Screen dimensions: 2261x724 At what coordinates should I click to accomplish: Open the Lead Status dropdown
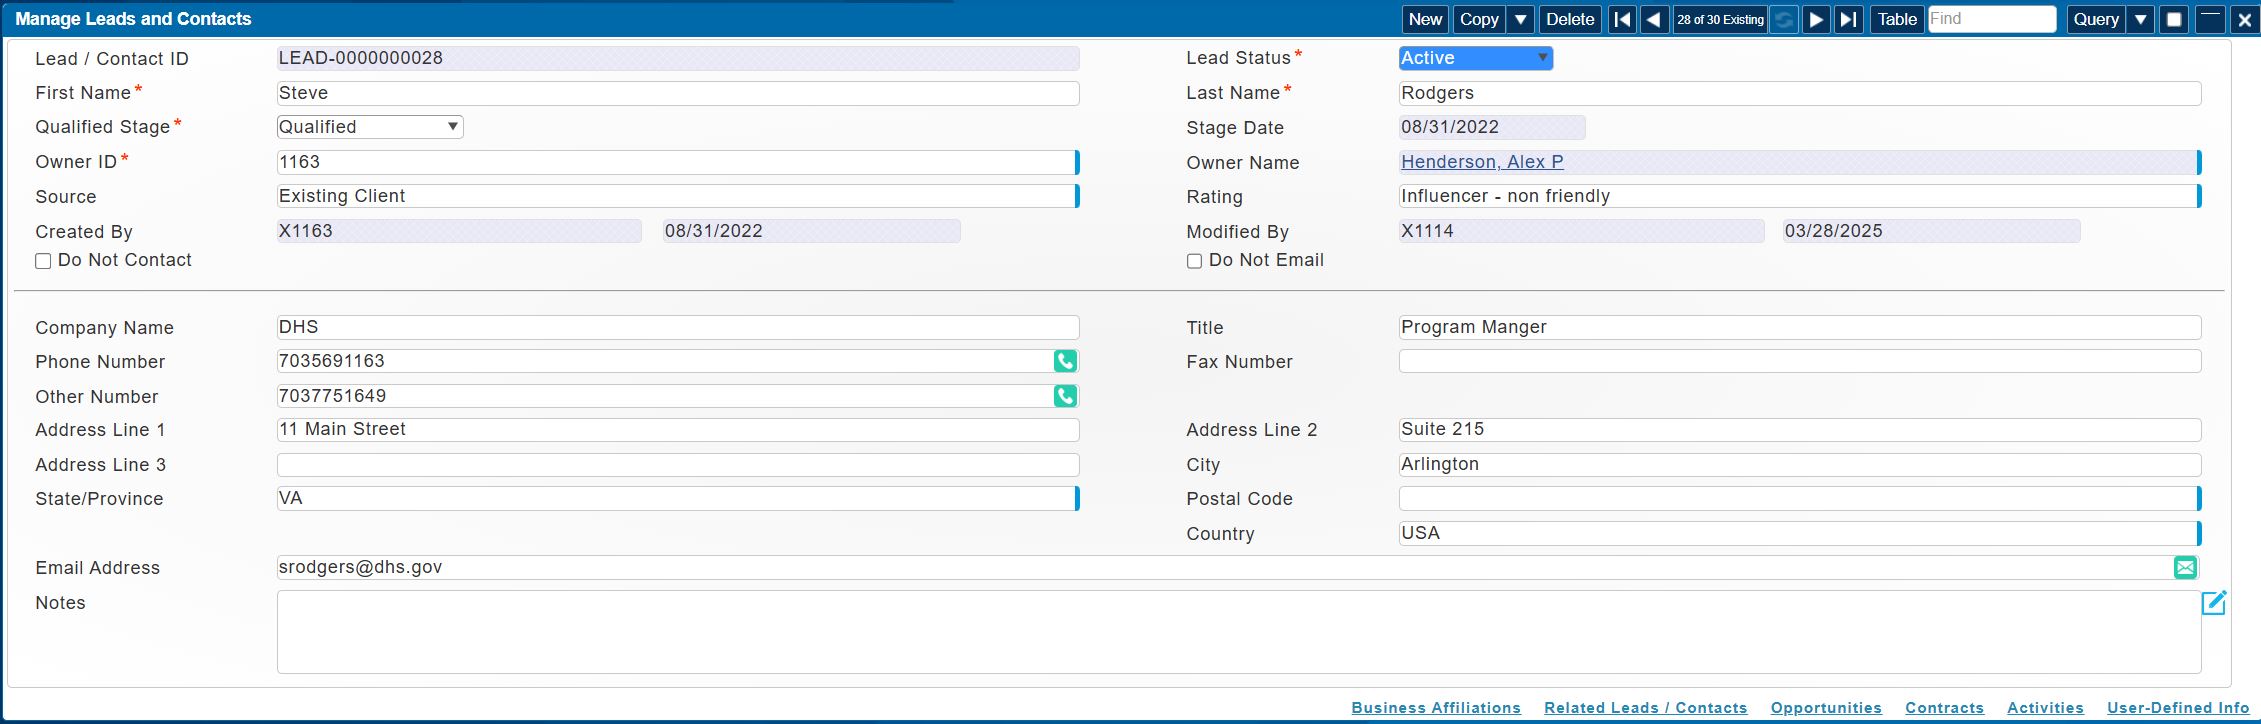pyautogui.click(x=1475, y=58)
